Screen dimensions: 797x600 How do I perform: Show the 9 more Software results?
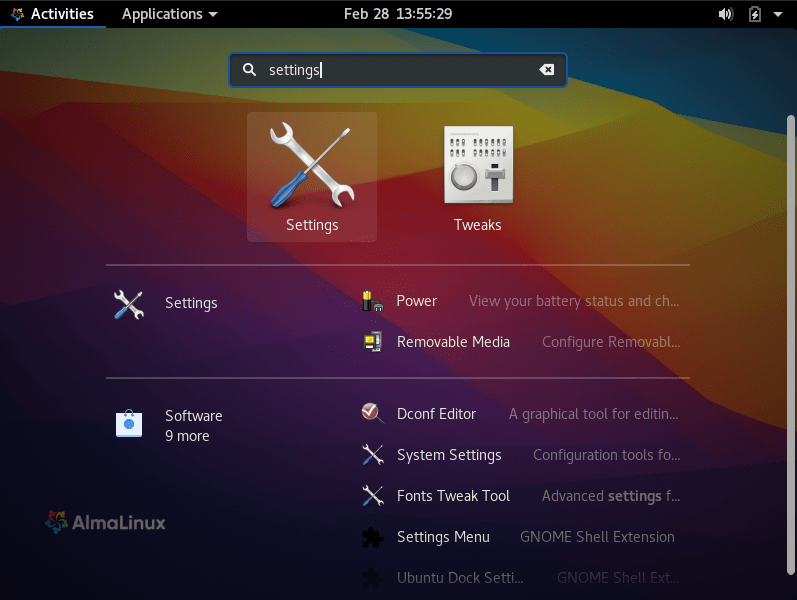187,436
